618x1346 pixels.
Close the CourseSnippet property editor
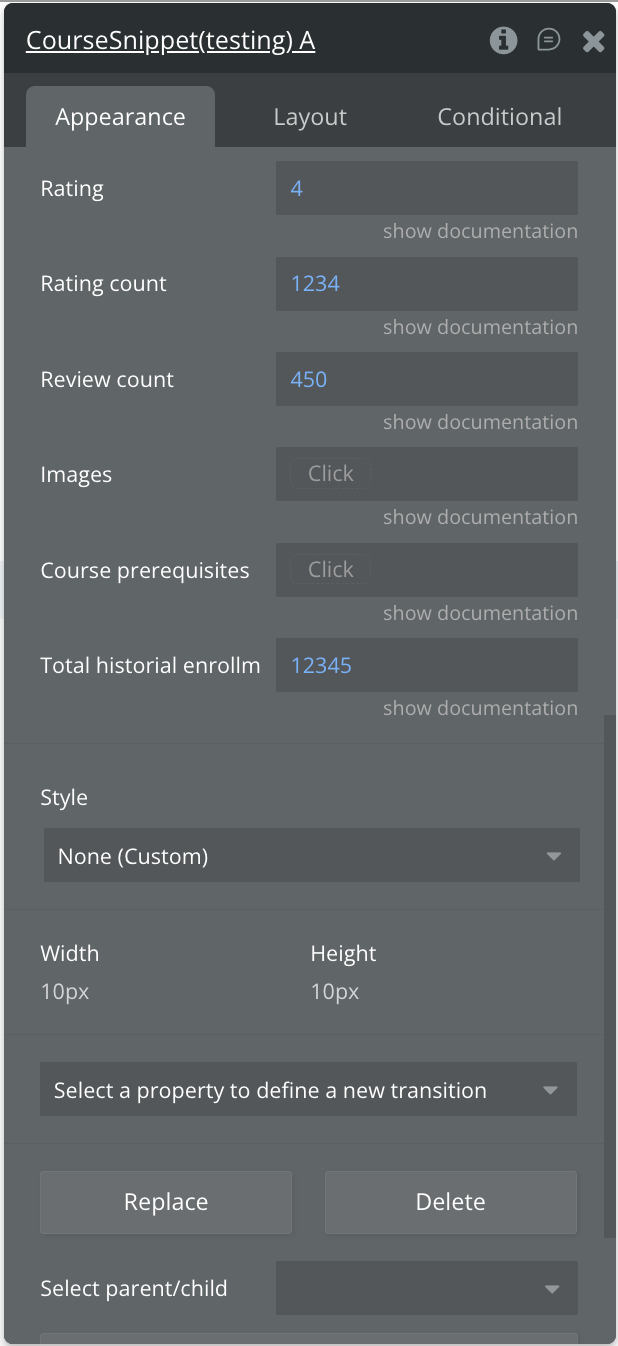pos(593,41)
